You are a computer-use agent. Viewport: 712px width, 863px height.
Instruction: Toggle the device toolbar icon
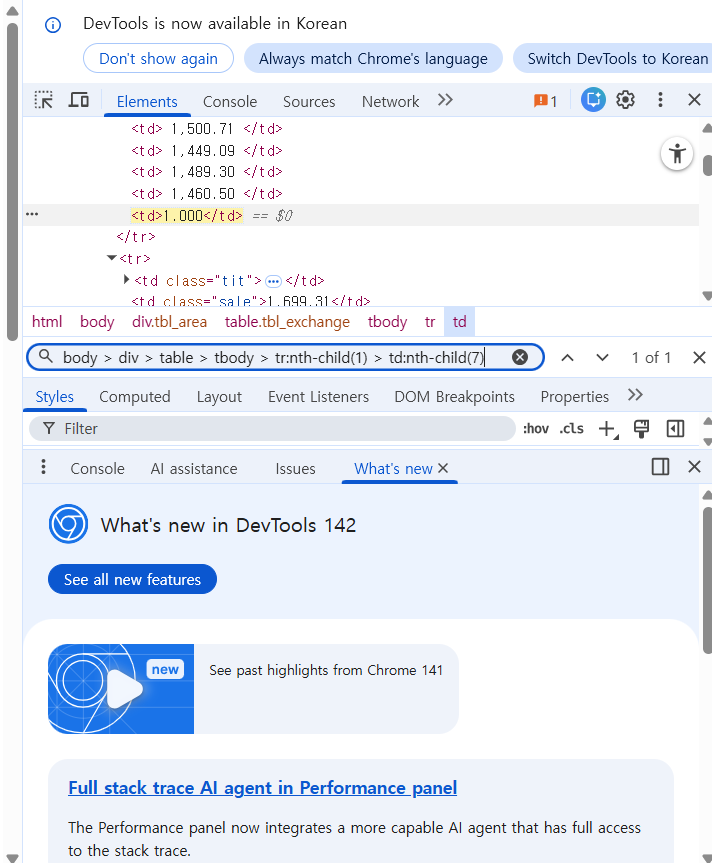point(79,100)
